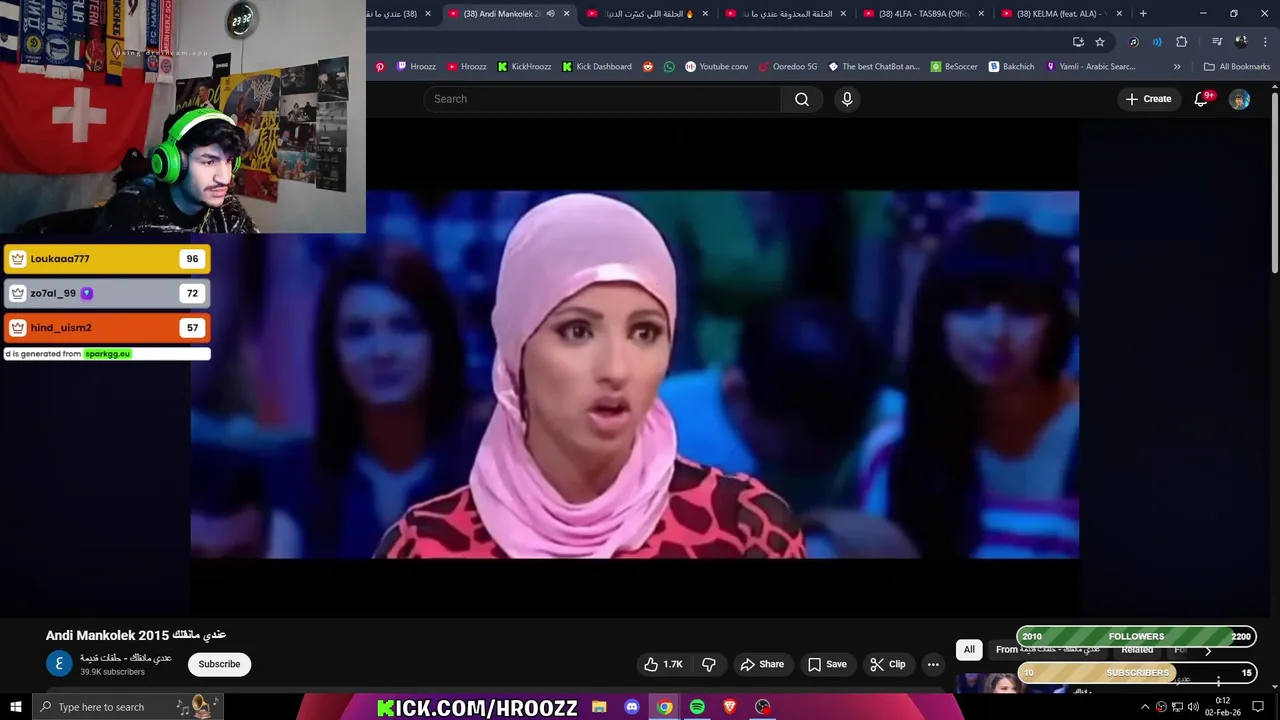Open Brave browser from the taskbar
Image resolution: width=1280 pixels, height=720 pixels.
(730, 707)
